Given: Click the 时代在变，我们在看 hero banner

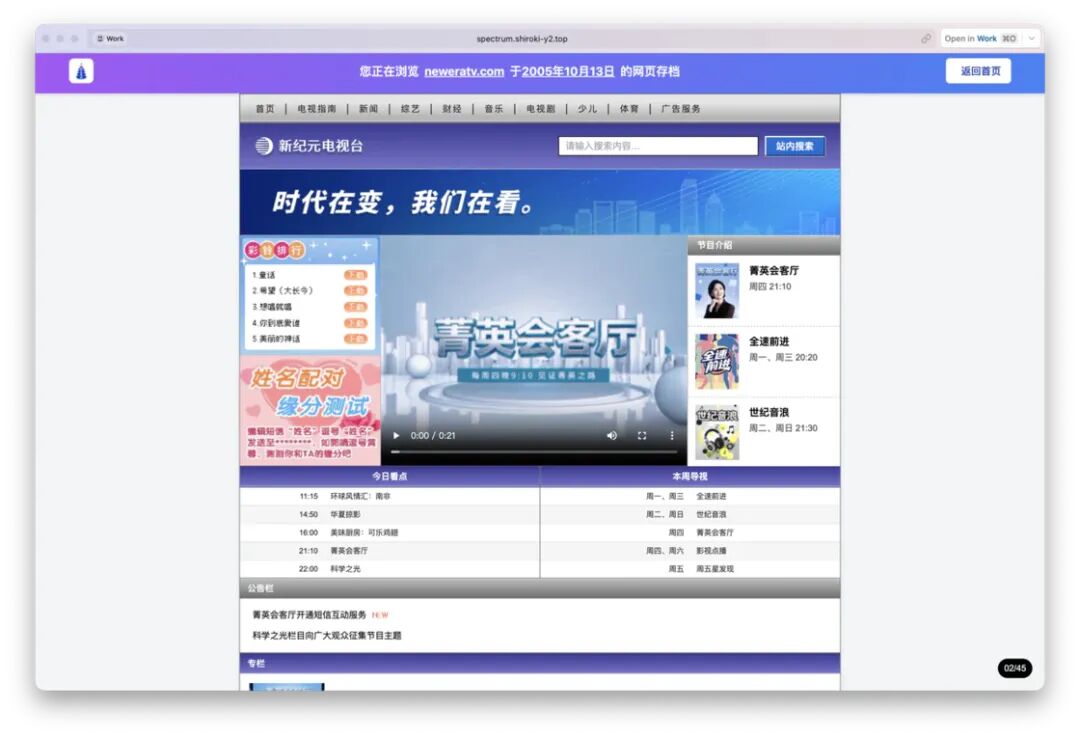Looking at the screenshot, I should click(540, 202).
